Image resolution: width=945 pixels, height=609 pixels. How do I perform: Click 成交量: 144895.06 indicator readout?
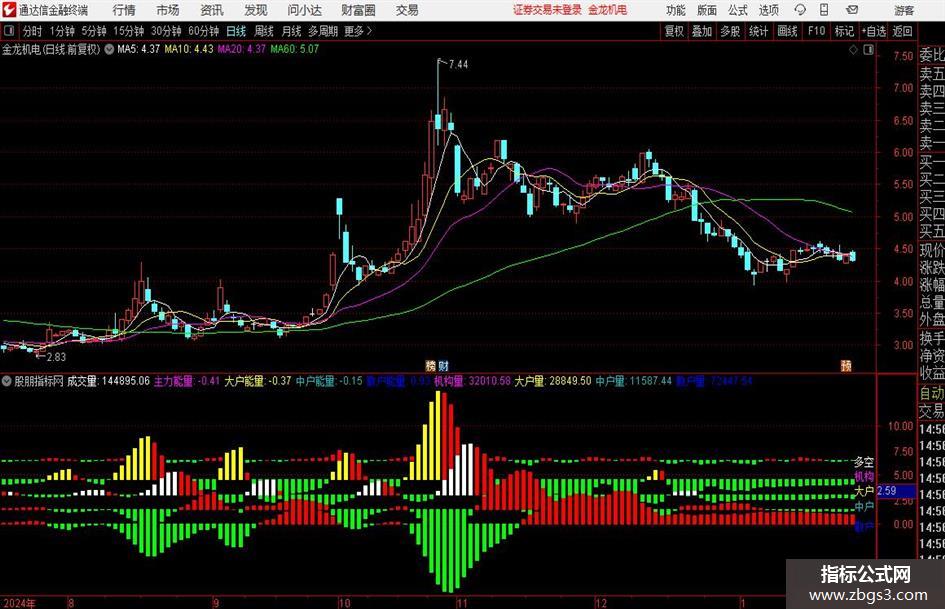(x=108, y=381)
